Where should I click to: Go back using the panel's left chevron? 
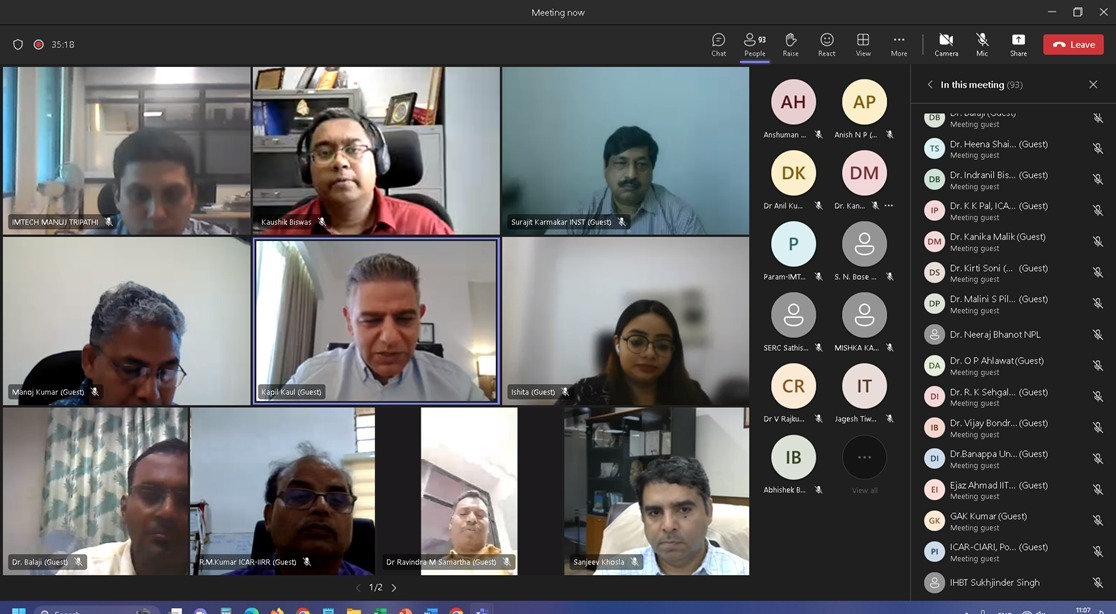930,85
